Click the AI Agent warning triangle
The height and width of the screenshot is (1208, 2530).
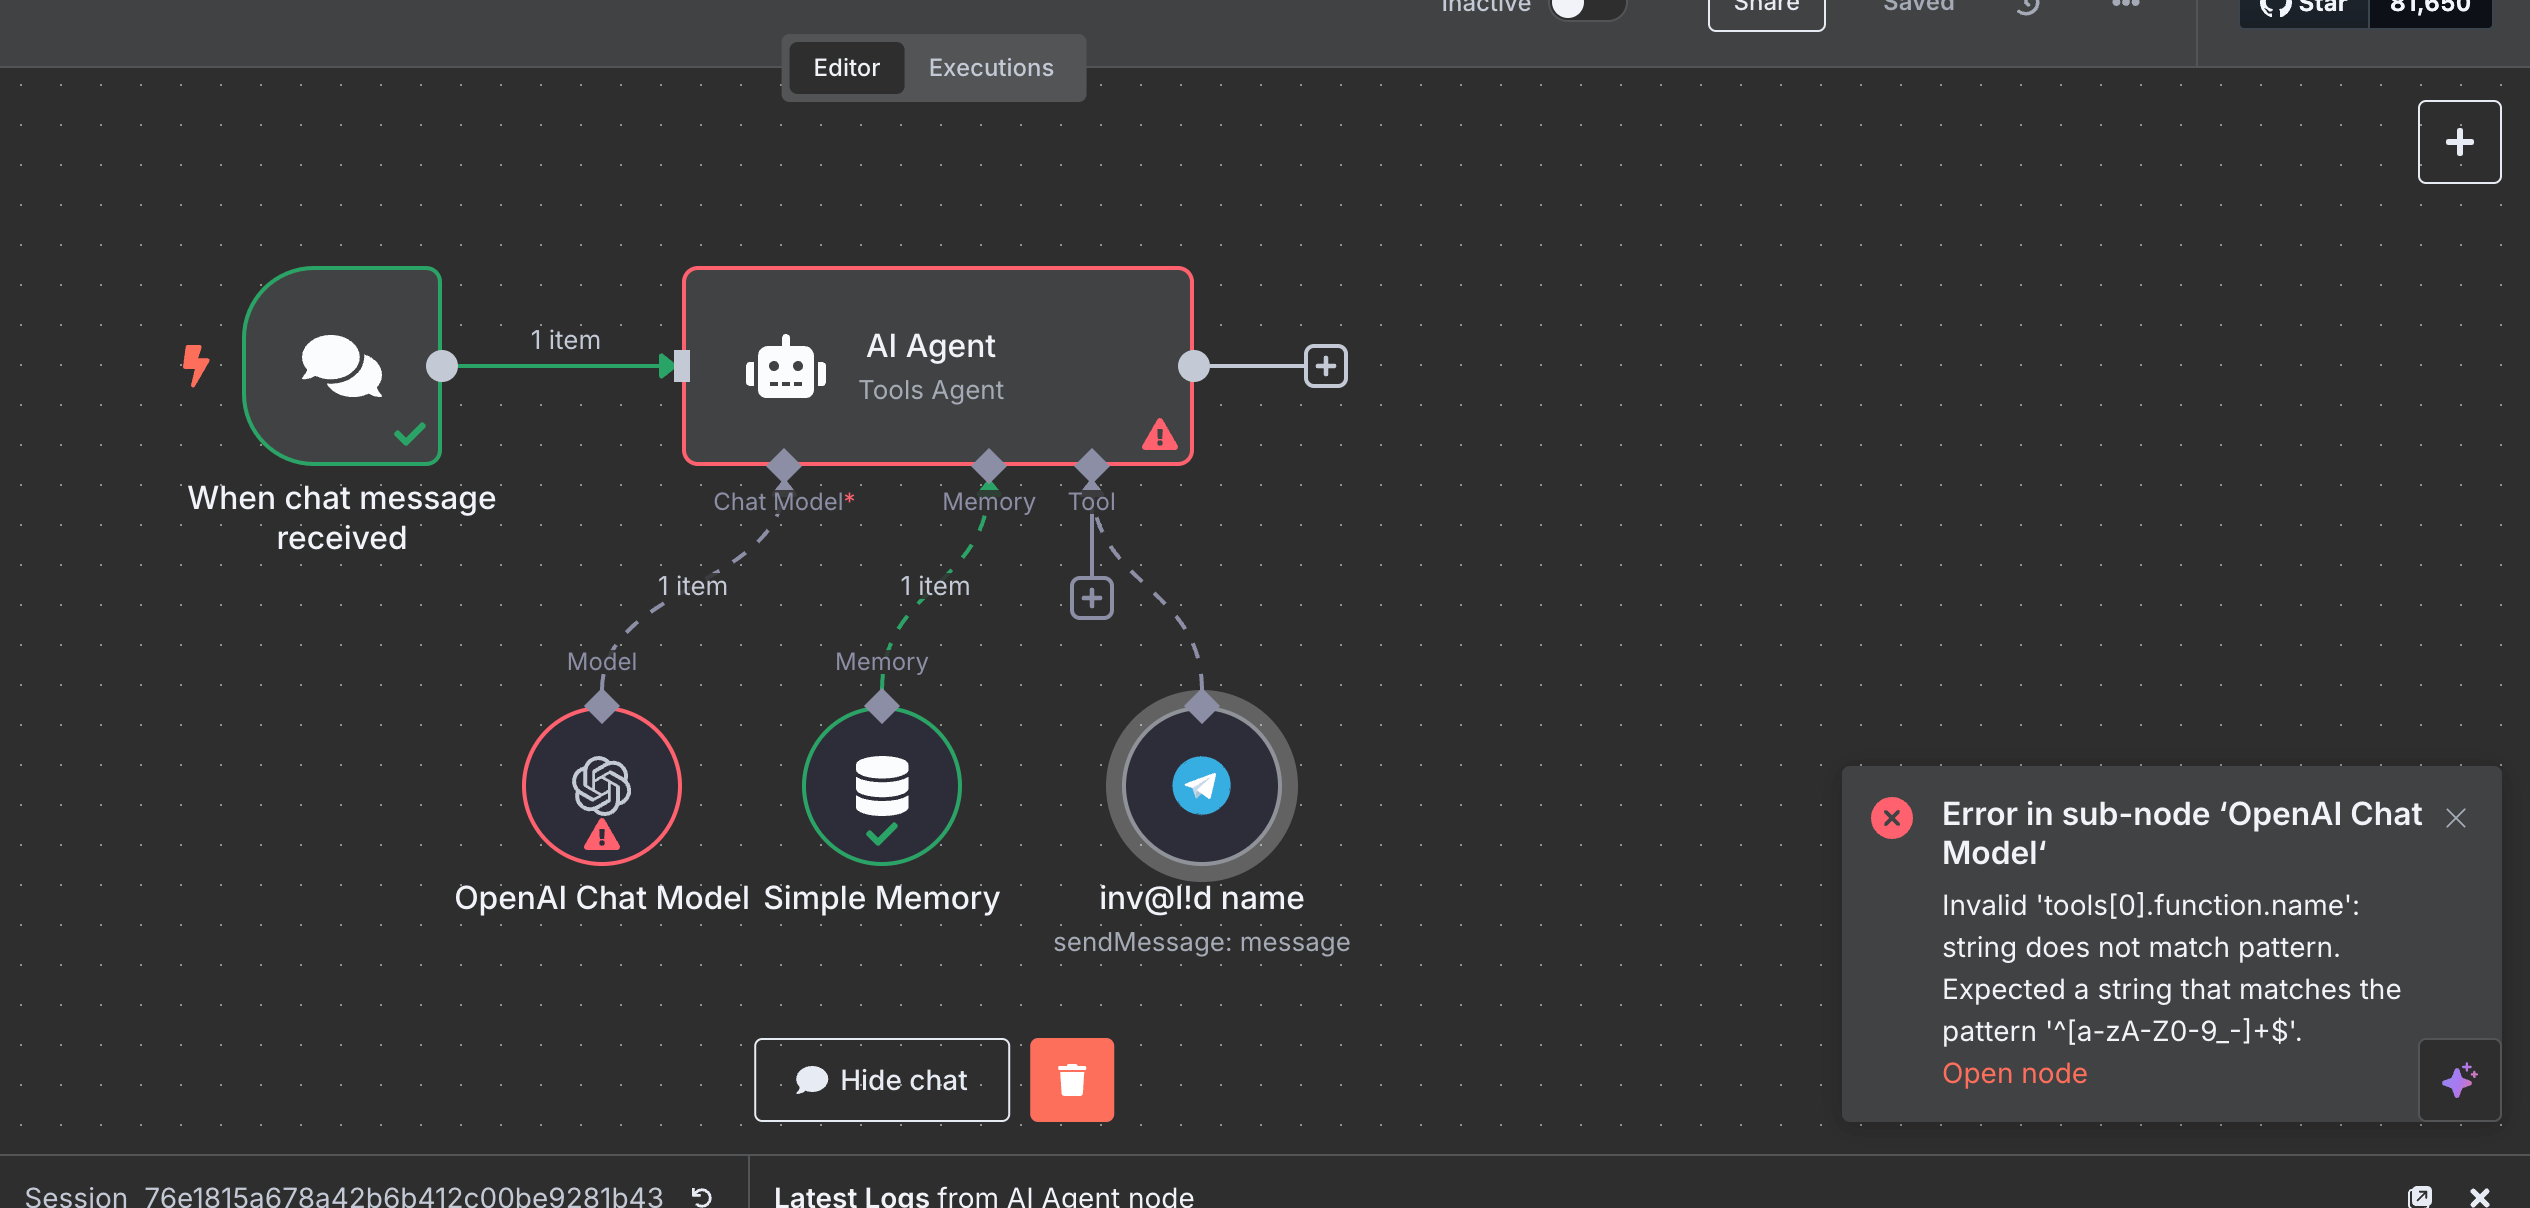click(1159, 435)
